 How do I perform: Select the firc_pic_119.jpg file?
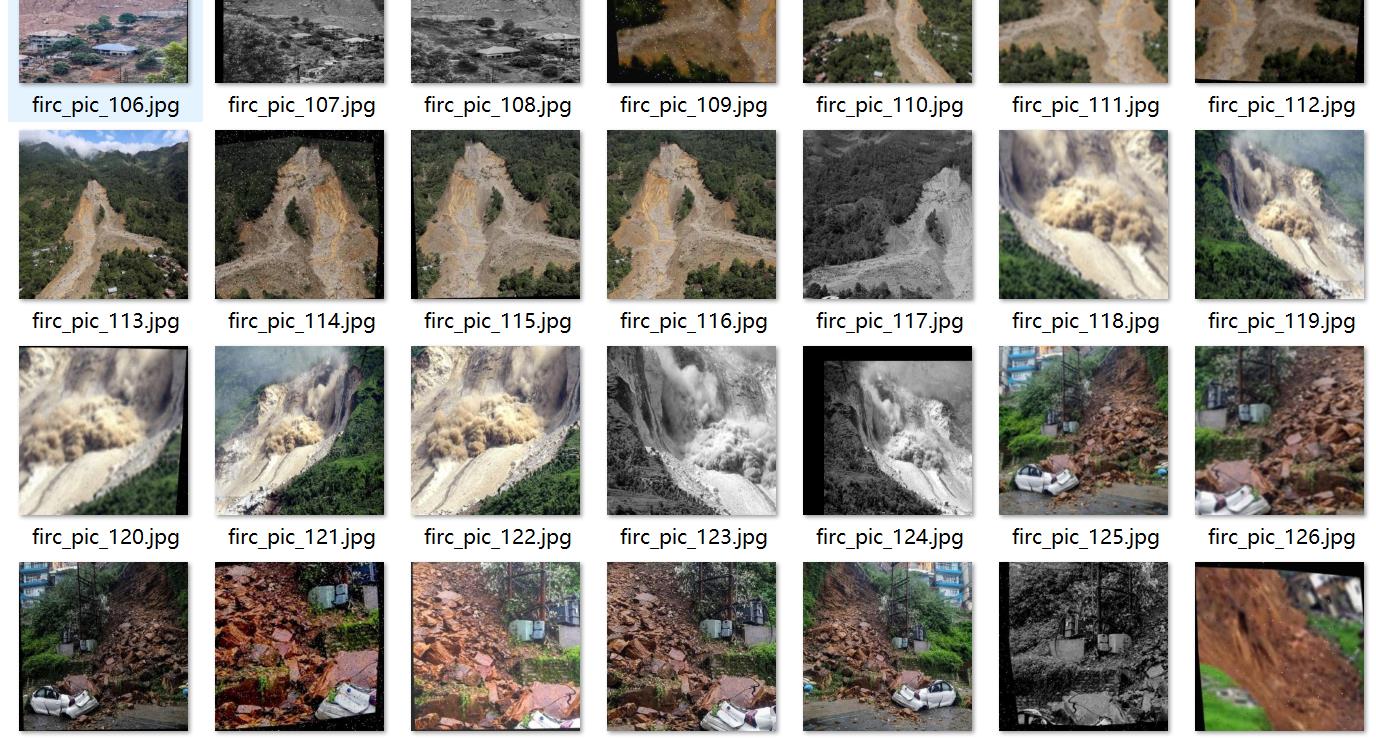pyautogui.click(x=1280, y=215)
